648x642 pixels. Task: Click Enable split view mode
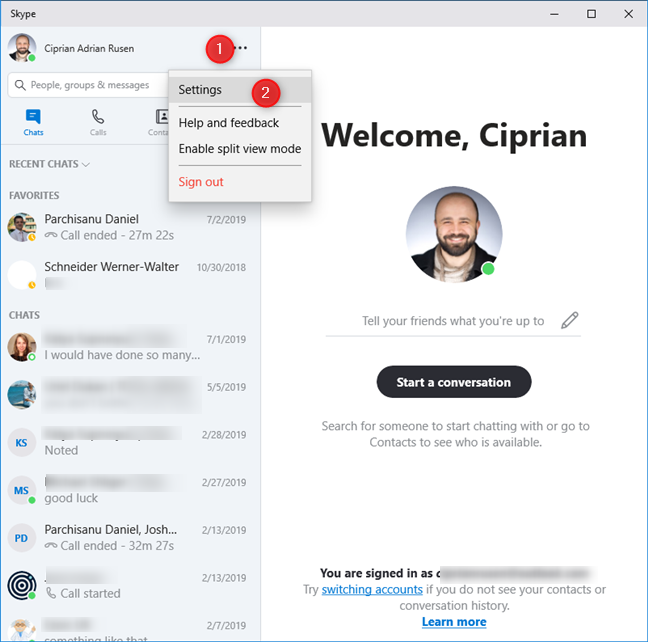(240, 149)
